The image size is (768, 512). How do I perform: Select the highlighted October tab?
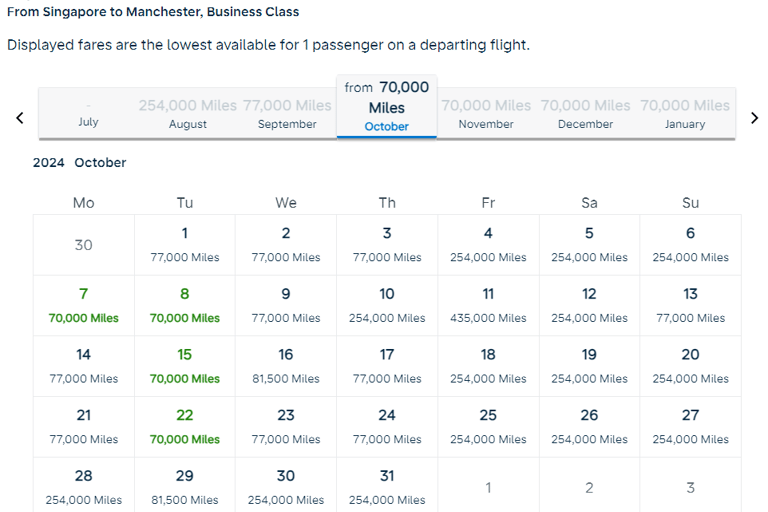click(387, 107)
